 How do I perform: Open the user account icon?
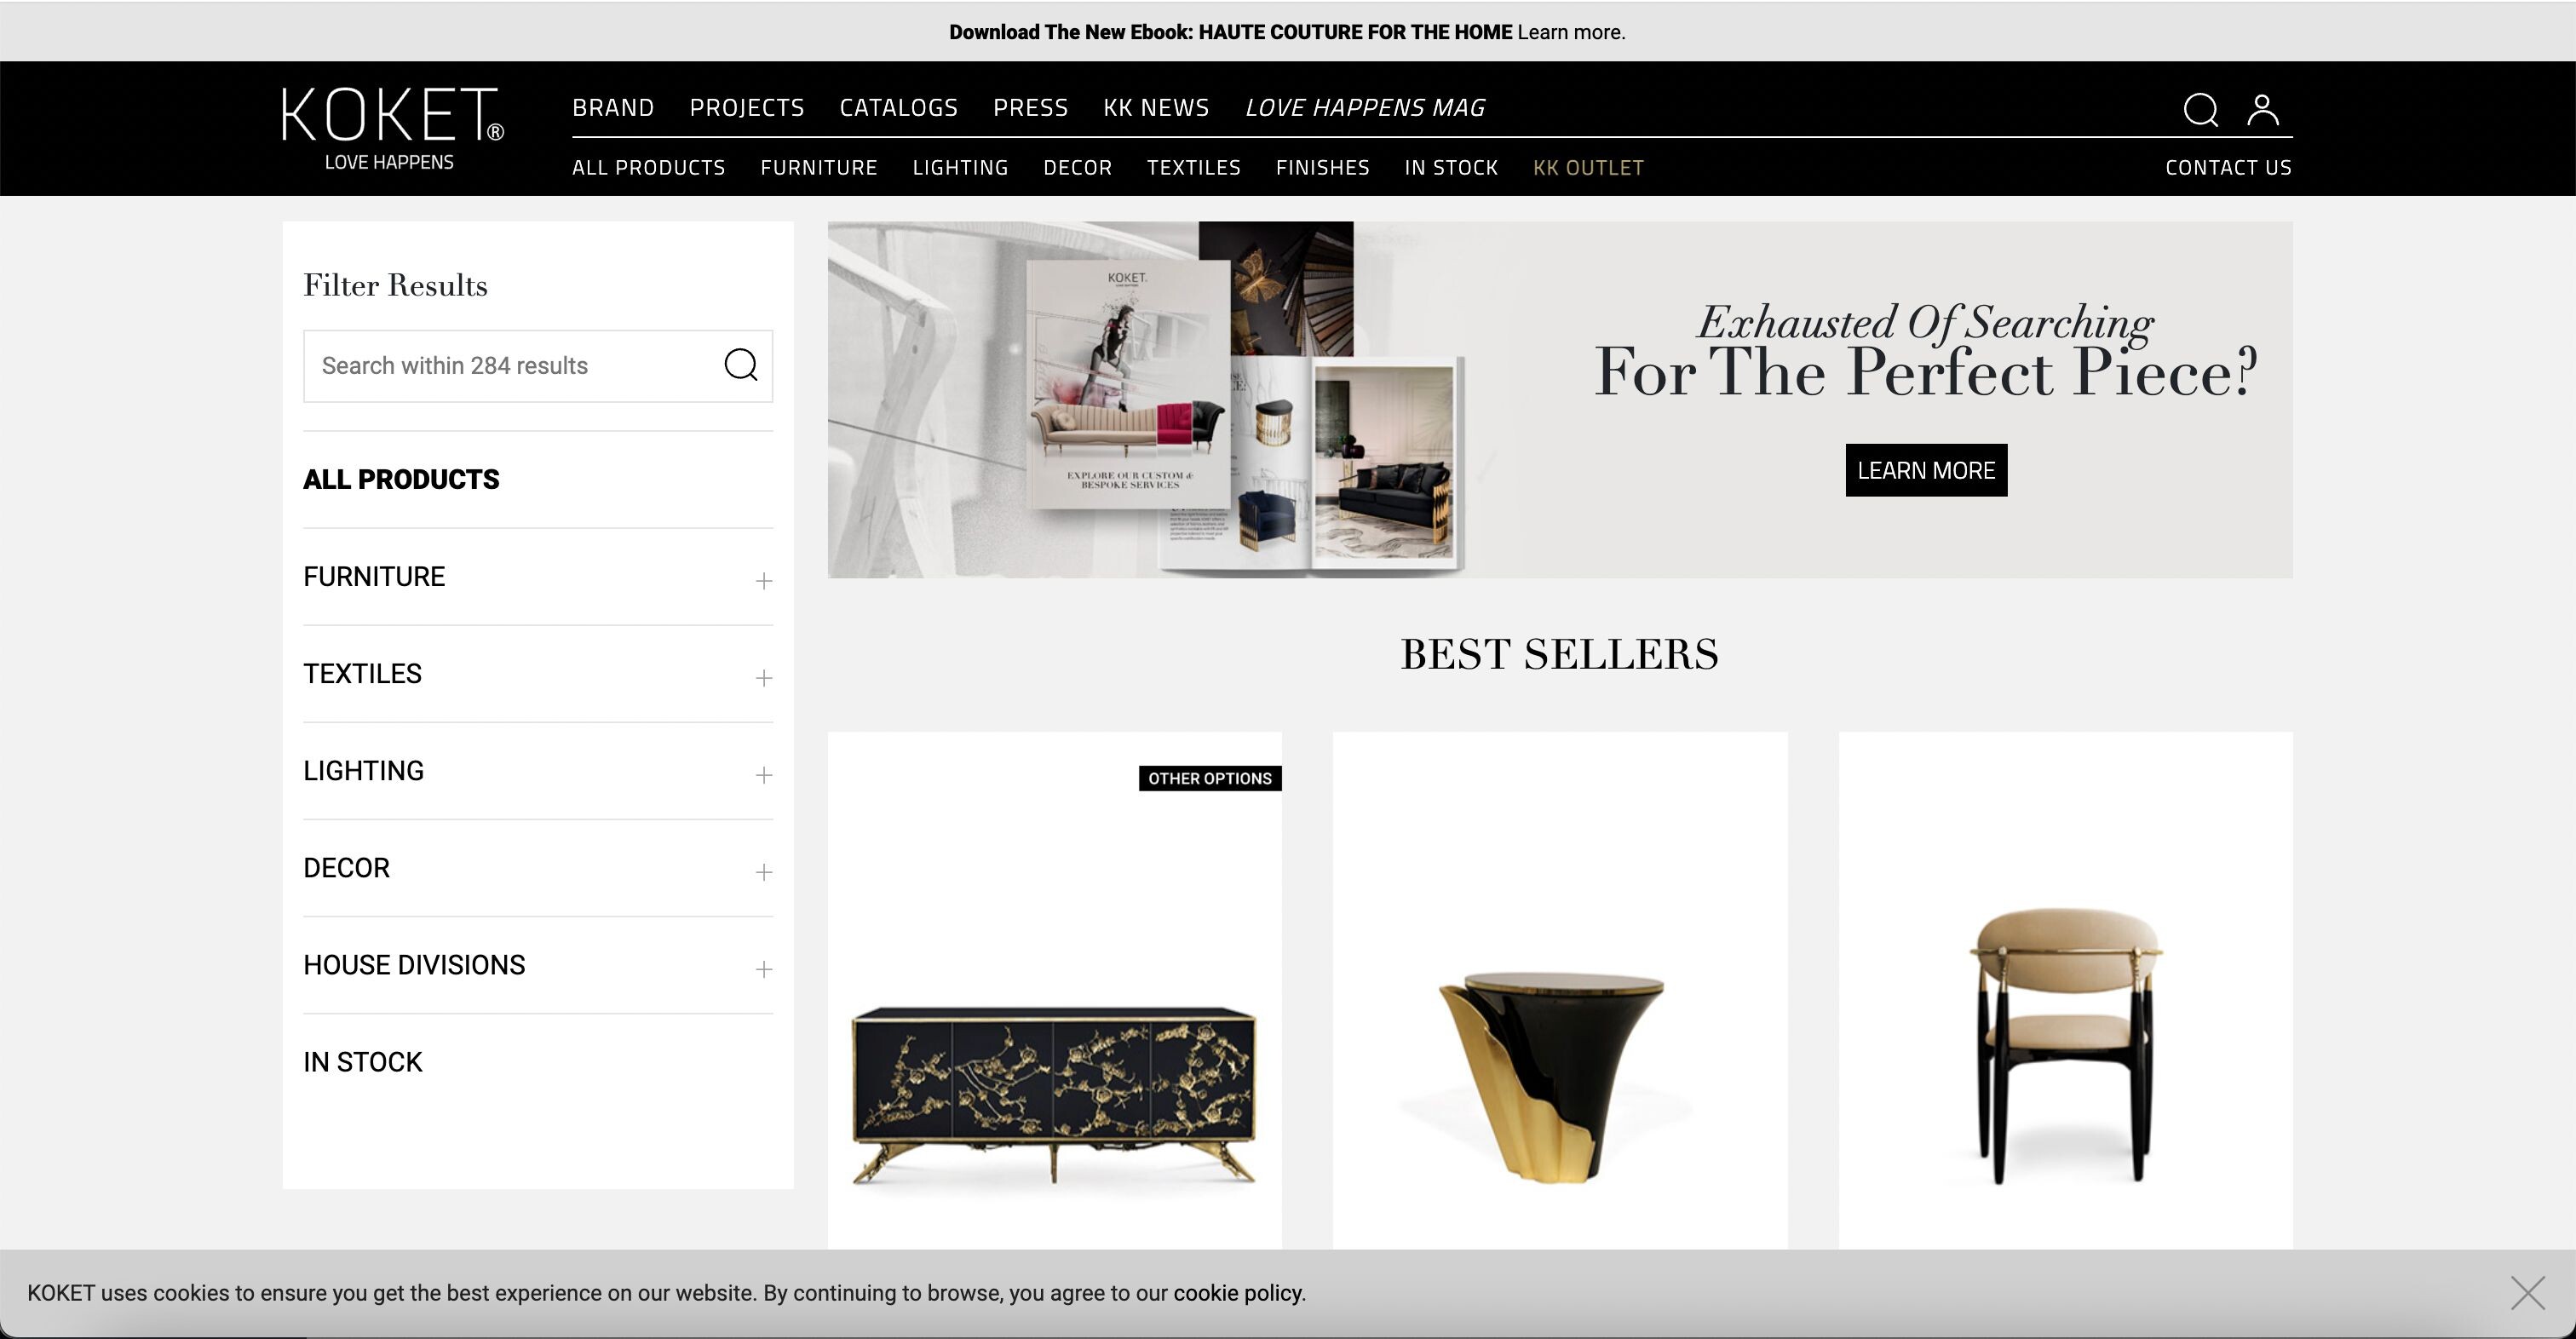2263,109
